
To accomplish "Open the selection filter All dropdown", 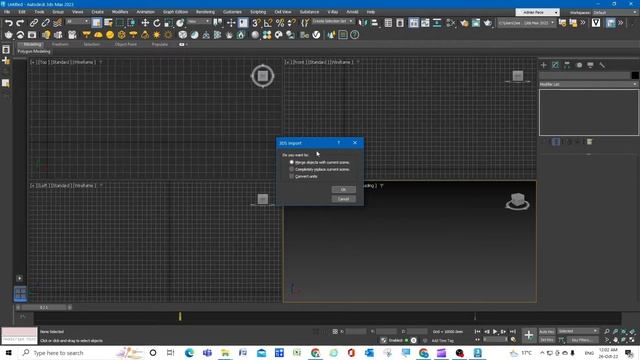I will [x=78, y=21].
